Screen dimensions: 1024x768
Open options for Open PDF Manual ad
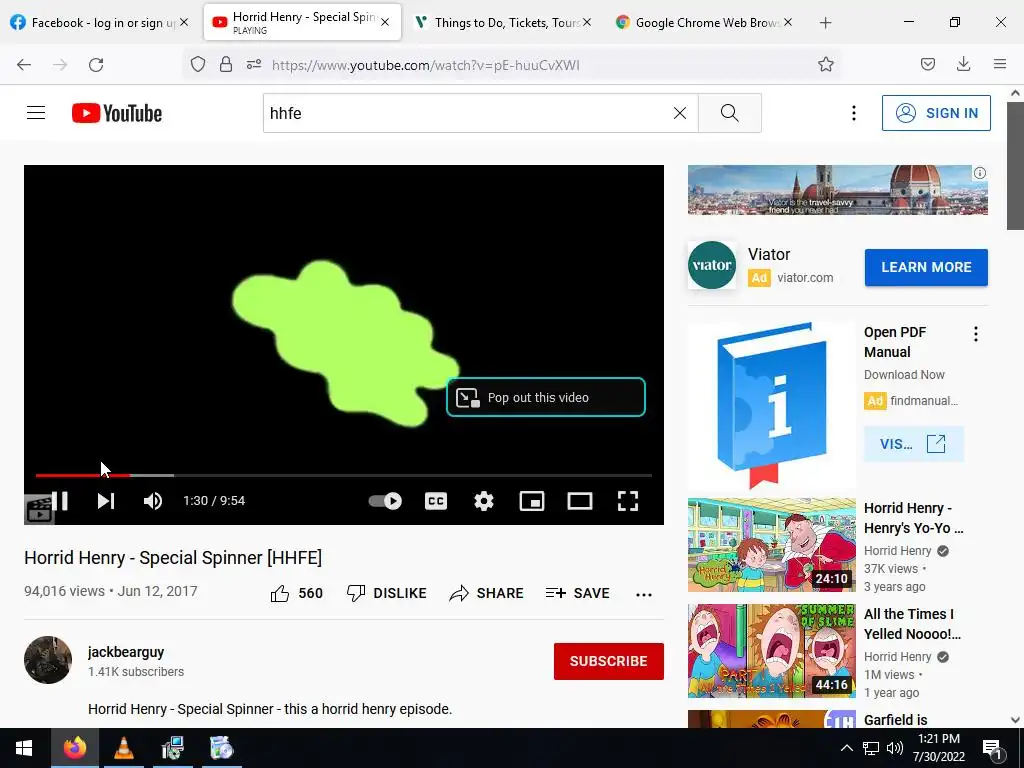[976, 334]
